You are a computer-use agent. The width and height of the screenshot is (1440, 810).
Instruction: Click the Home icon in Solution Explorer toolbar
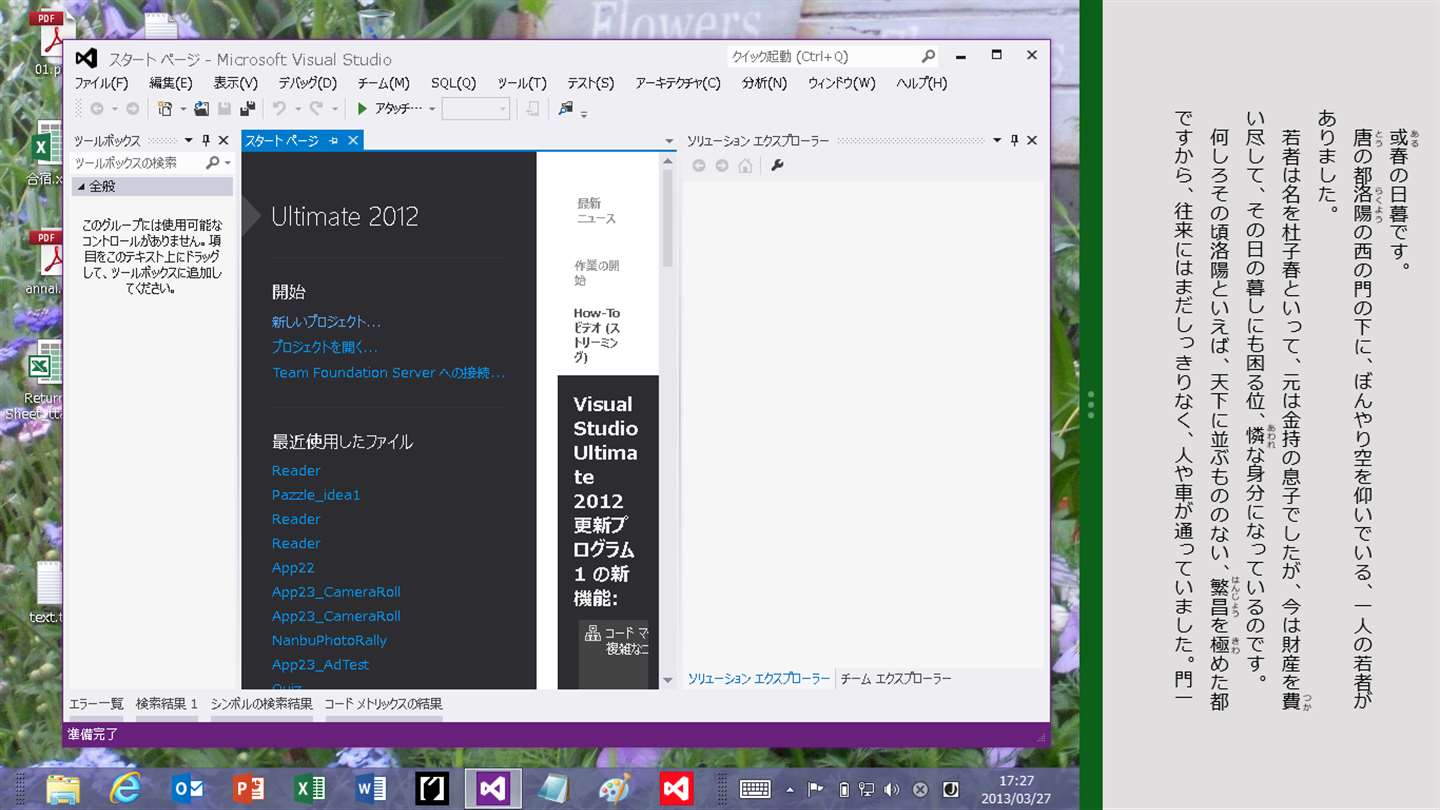pos(745,165)
